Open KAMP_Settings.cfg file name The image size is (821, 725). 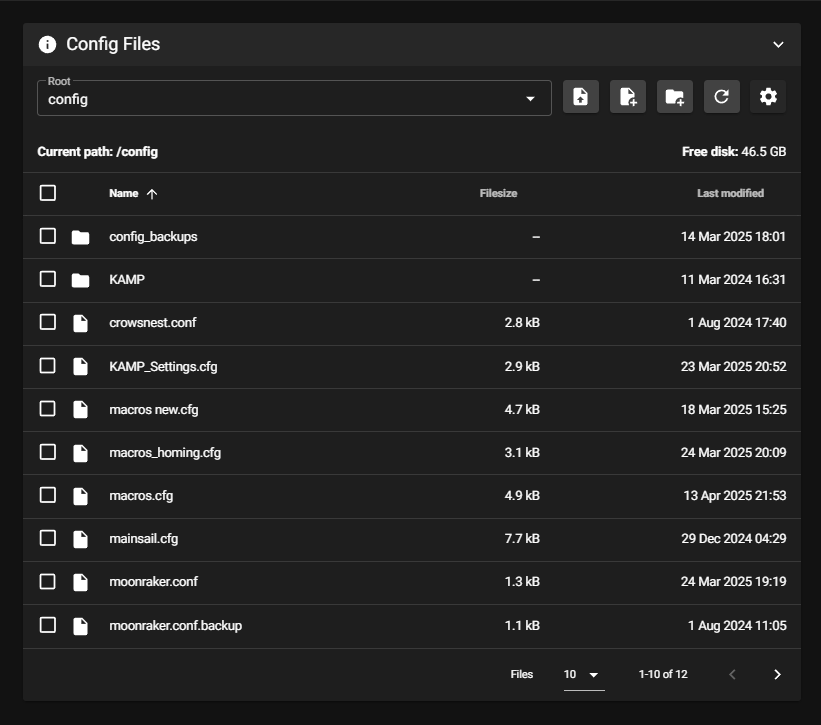tap(163, 366)
